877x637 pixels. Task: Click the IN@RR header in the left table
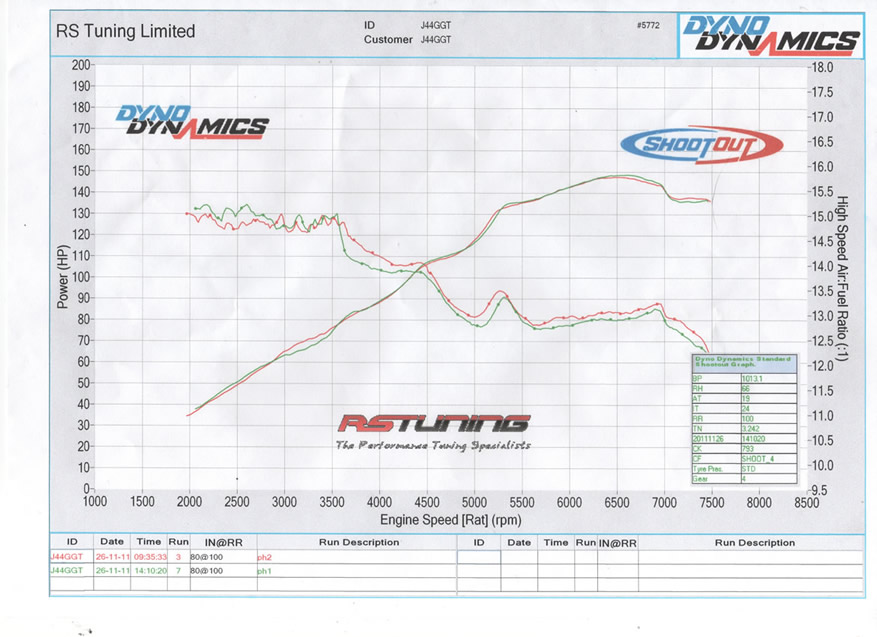[218, 543]
